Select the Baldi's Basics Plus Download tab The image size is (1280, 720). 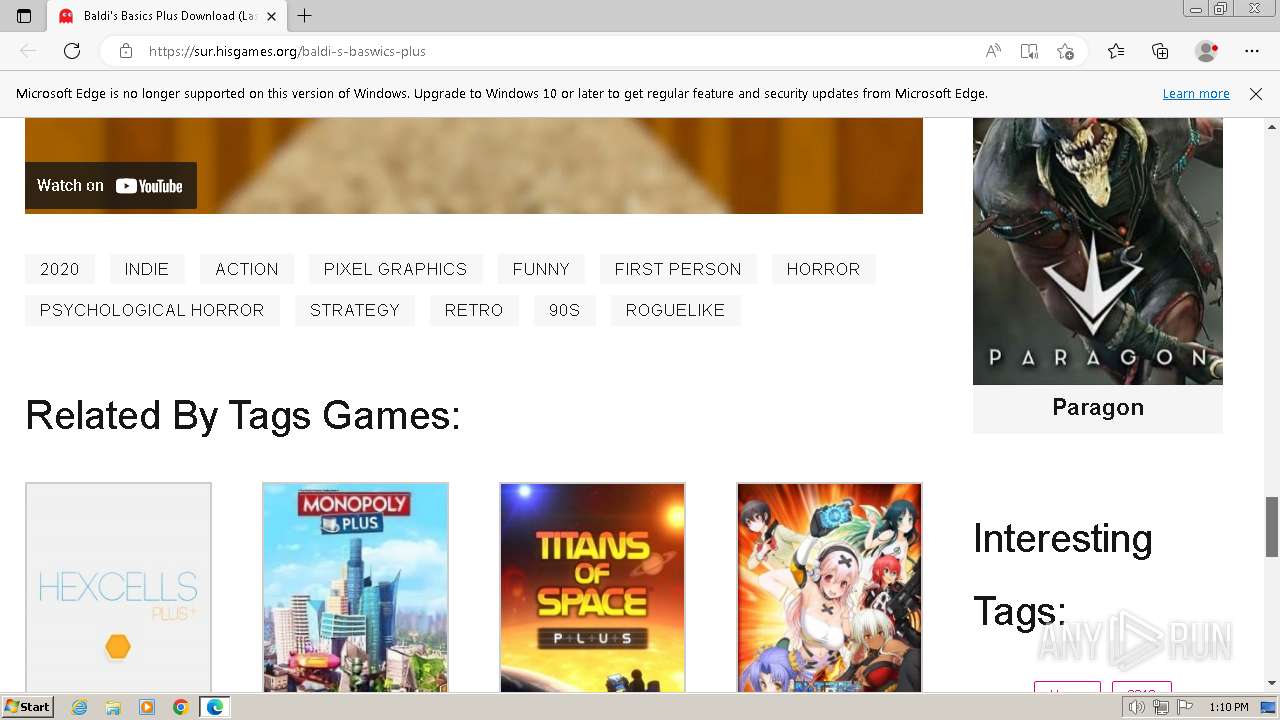coord(168,16)
